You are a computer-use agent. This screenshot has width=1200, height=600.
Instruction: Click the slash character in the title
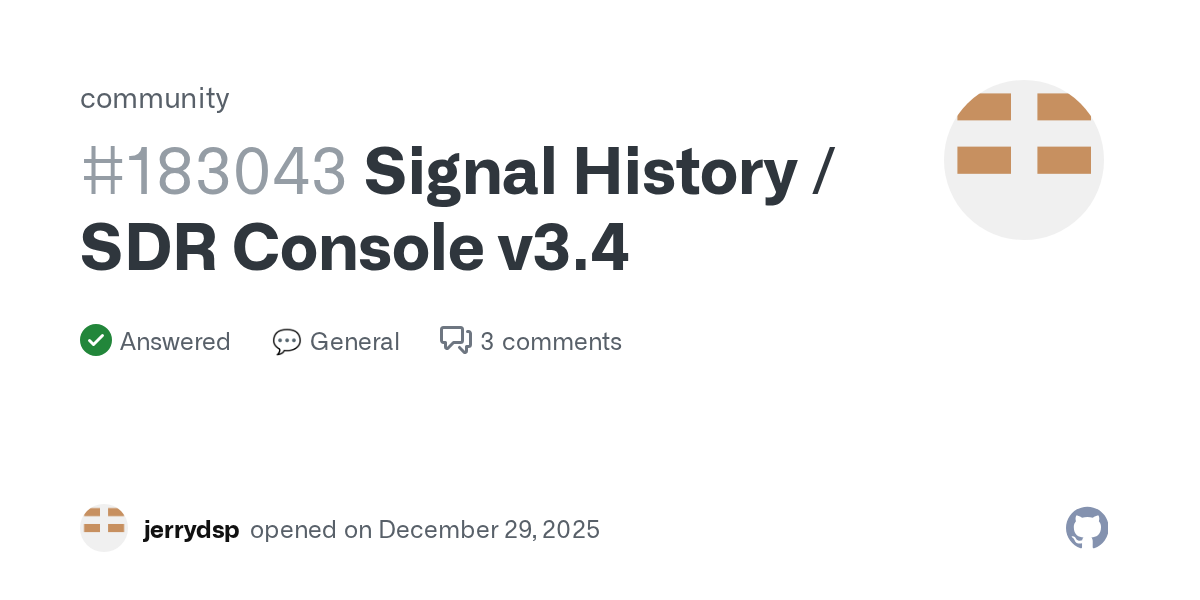(822, 171)
